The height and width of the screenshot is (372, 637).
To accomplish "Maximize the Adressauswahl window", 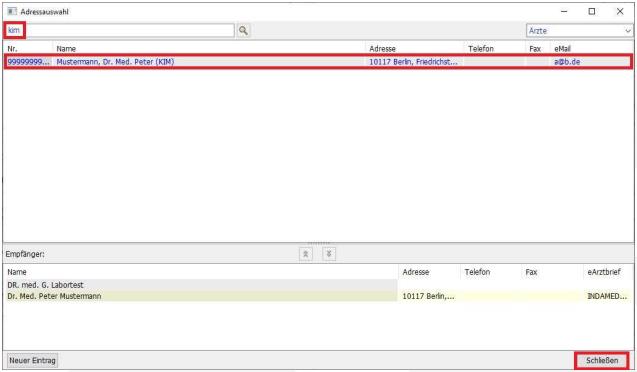I will [592, 11].
